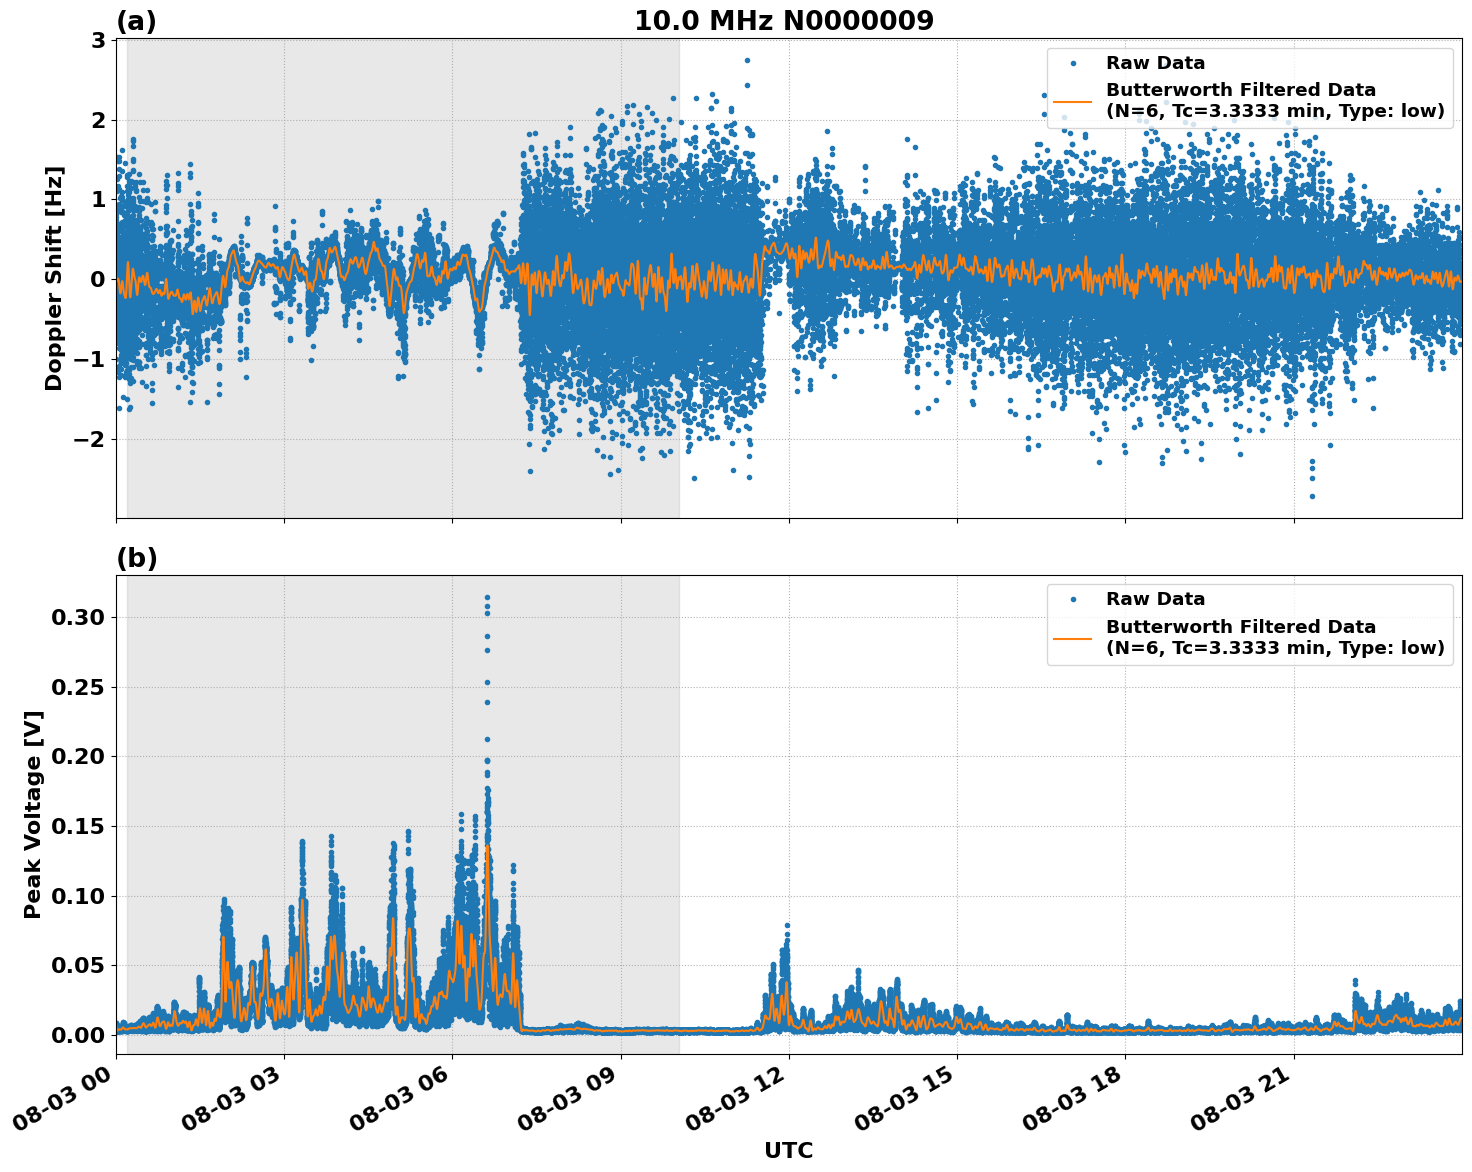Click the tallest voltage spike near 08-03 06
The image size is (1472, 1172).
487,620
